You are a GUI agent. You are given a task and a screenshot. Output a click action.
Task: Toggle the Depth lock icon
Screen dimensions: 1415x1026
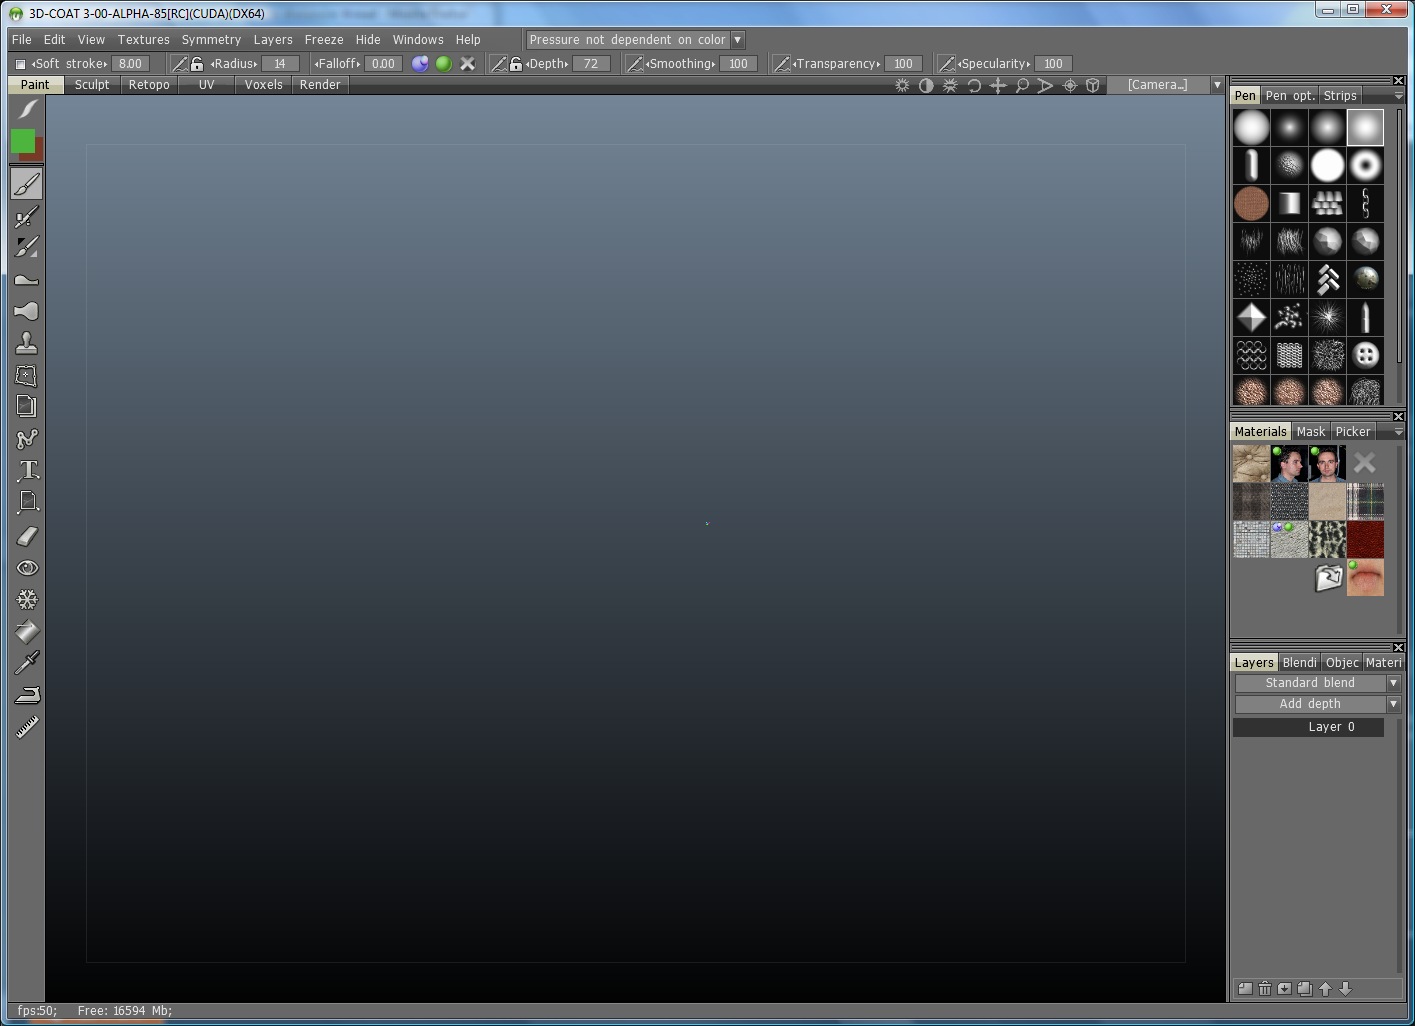[515, 64]
